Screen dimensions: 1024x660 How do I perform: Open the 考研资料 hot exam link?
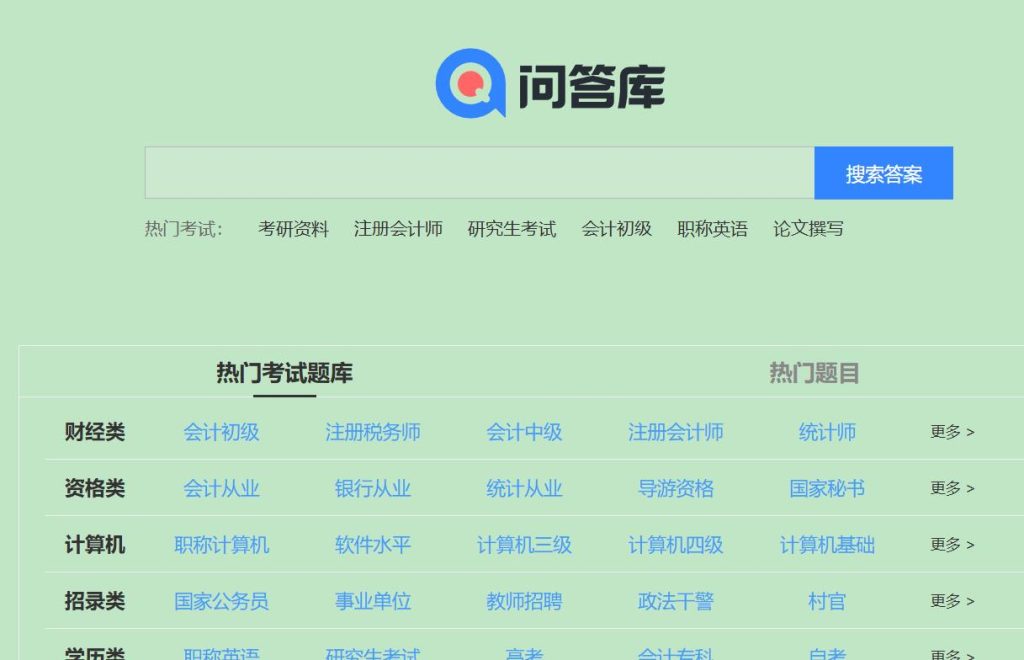(x=293, y=229)
